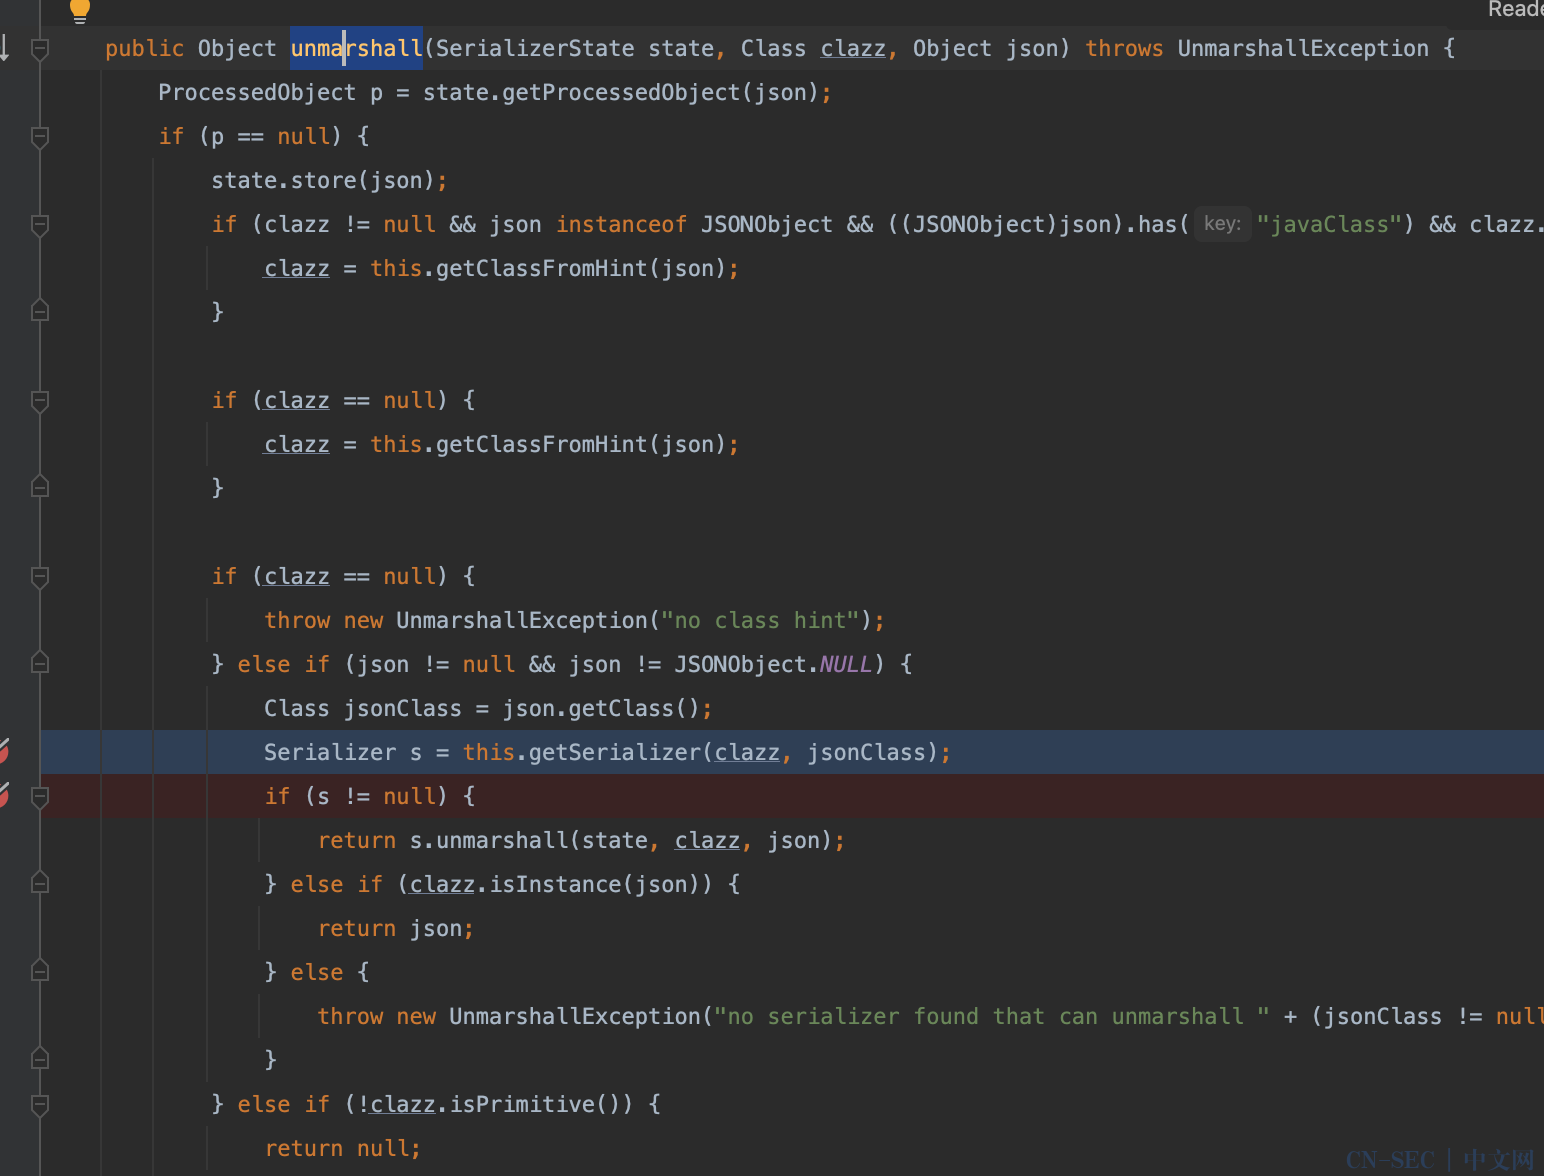Fold the 'if (clazz == null)' block containing the throw
The height and width of the screenshot is (1176, 1544).
[x=40, y=576]
